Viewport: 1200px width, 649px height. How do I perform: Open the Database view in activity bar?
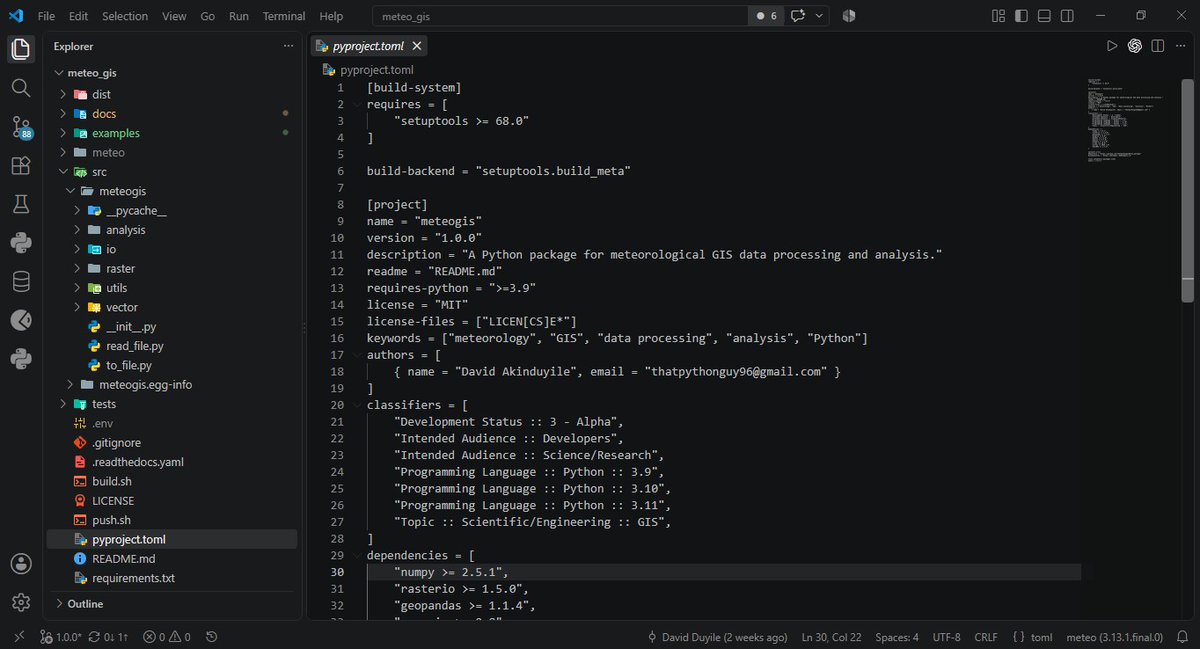click(x=21, y=281)
